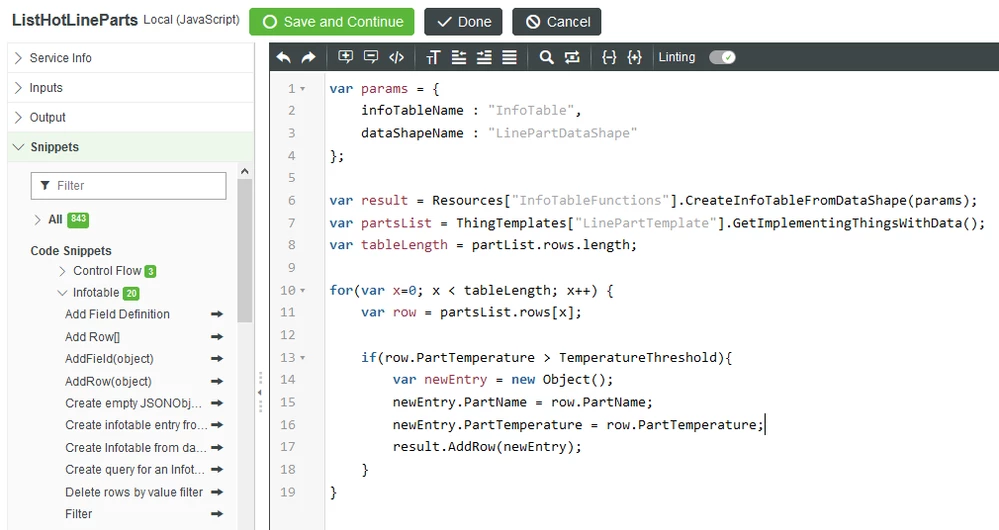Click the 843 count badge beside All
The width and height of the screenshot is (999, 530).
click(x=78, y=219)
